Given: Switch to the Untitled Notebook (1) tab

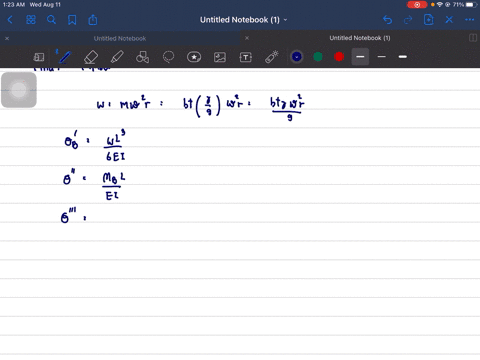Looking at the screenshot, I should (x=360, y=38).
